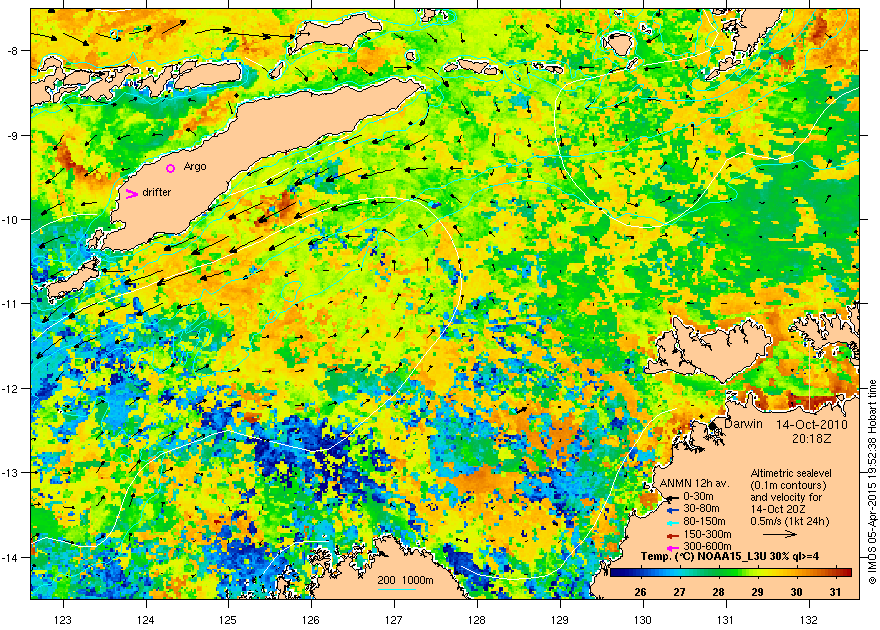The width and height of the screenshot is (880, 630).
Task: Click the black Darwin city dot marker
Action: click(x=712, y=426)
